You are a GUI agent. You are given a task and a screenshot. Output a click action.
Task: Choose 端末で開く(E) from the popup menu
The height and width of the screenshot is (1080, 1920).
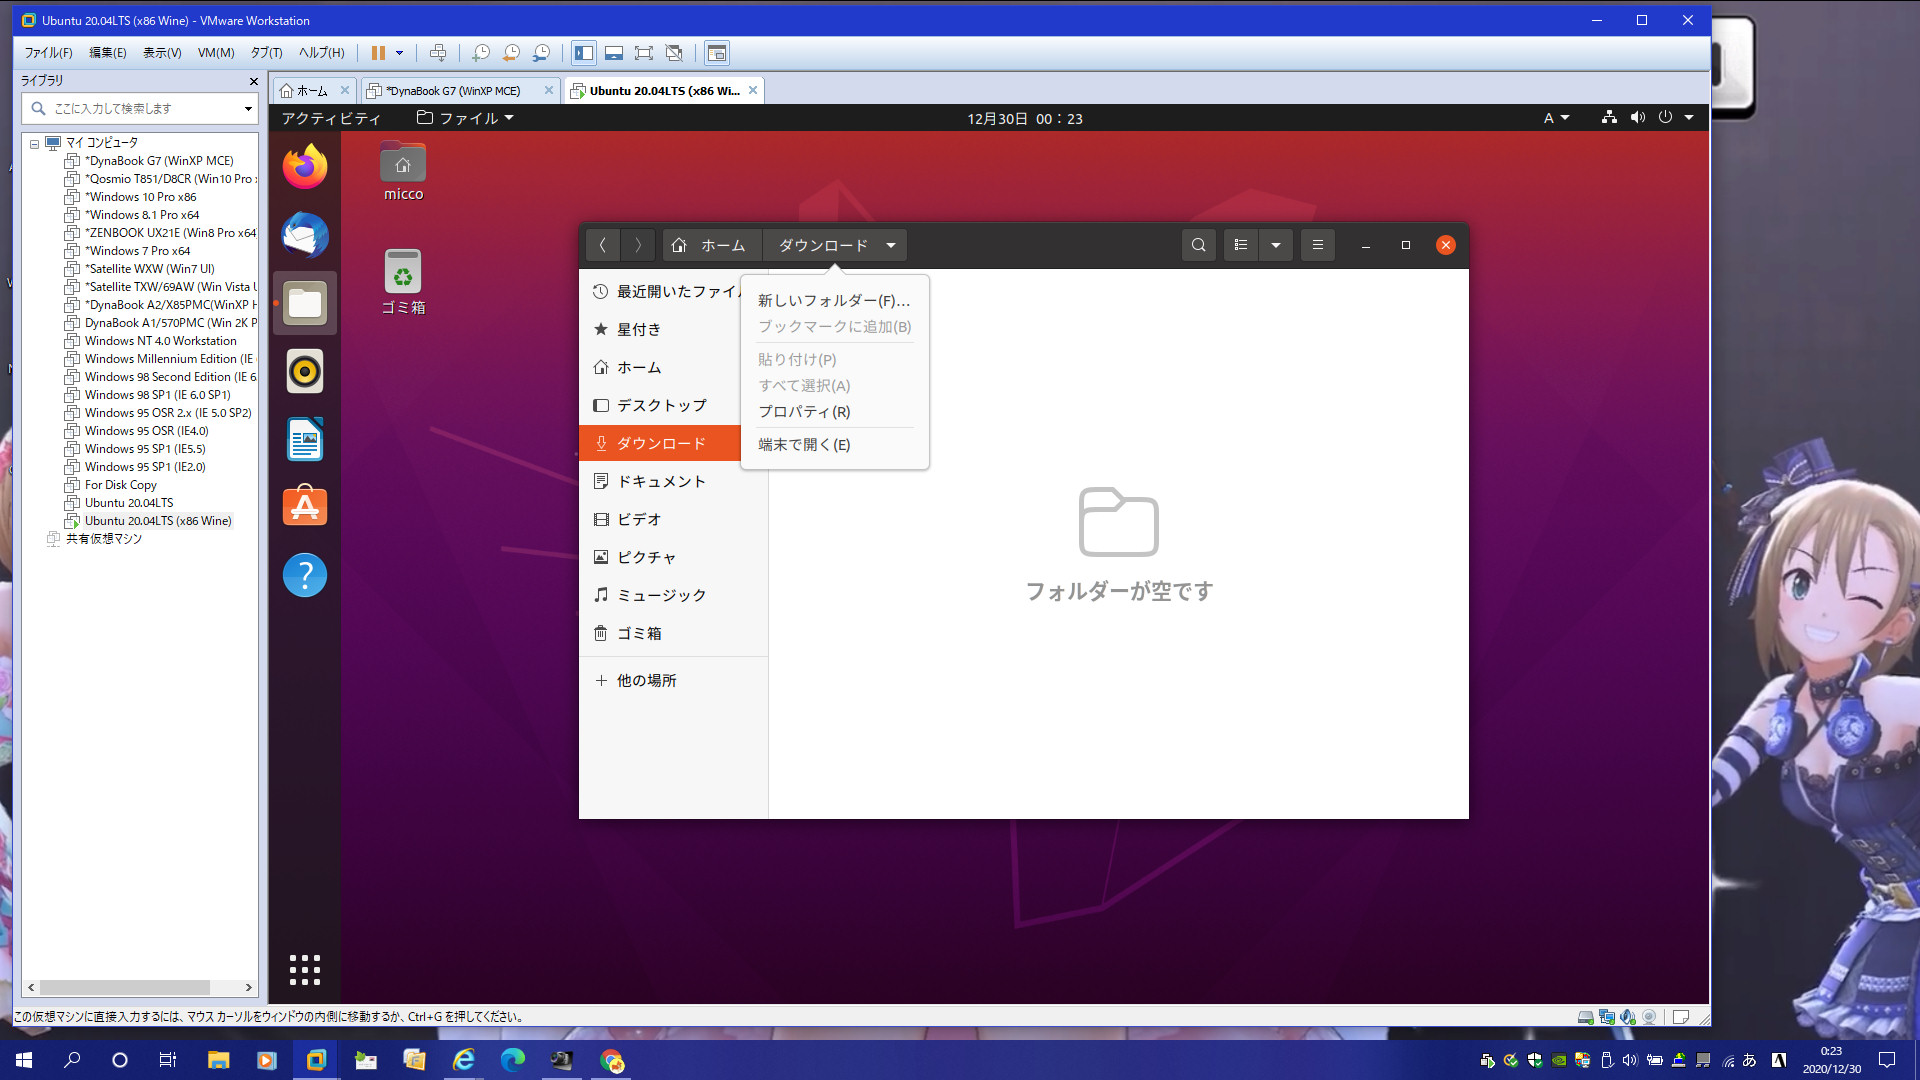click(834, 444)
